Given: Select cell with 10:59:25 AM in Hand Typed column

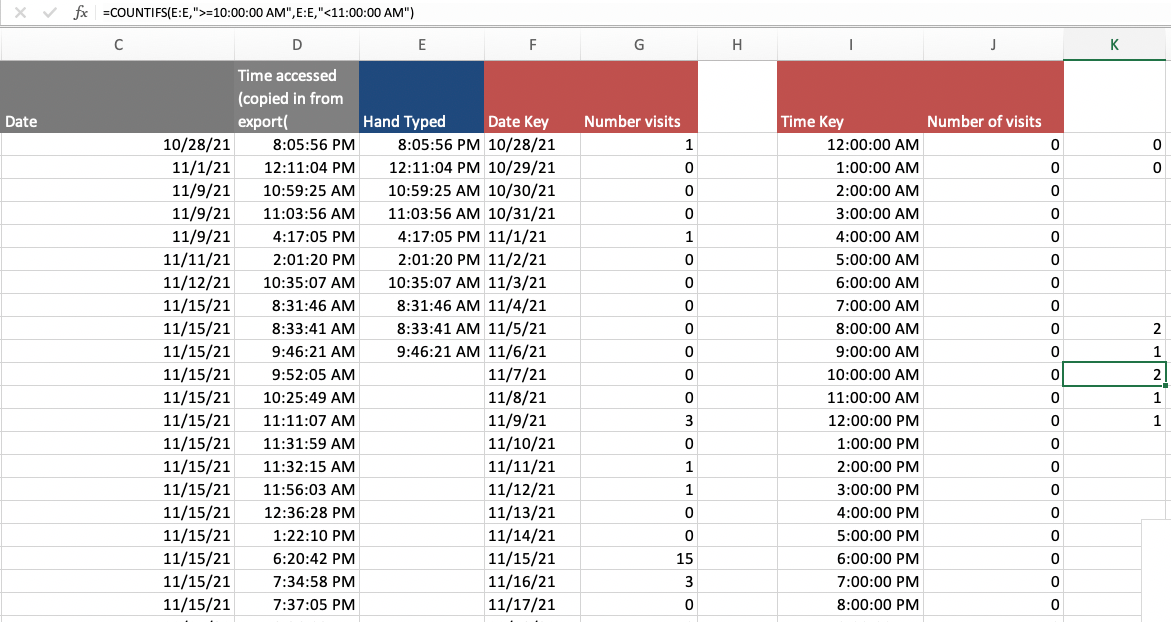Looking at the screenshot, I should [422, 190].
